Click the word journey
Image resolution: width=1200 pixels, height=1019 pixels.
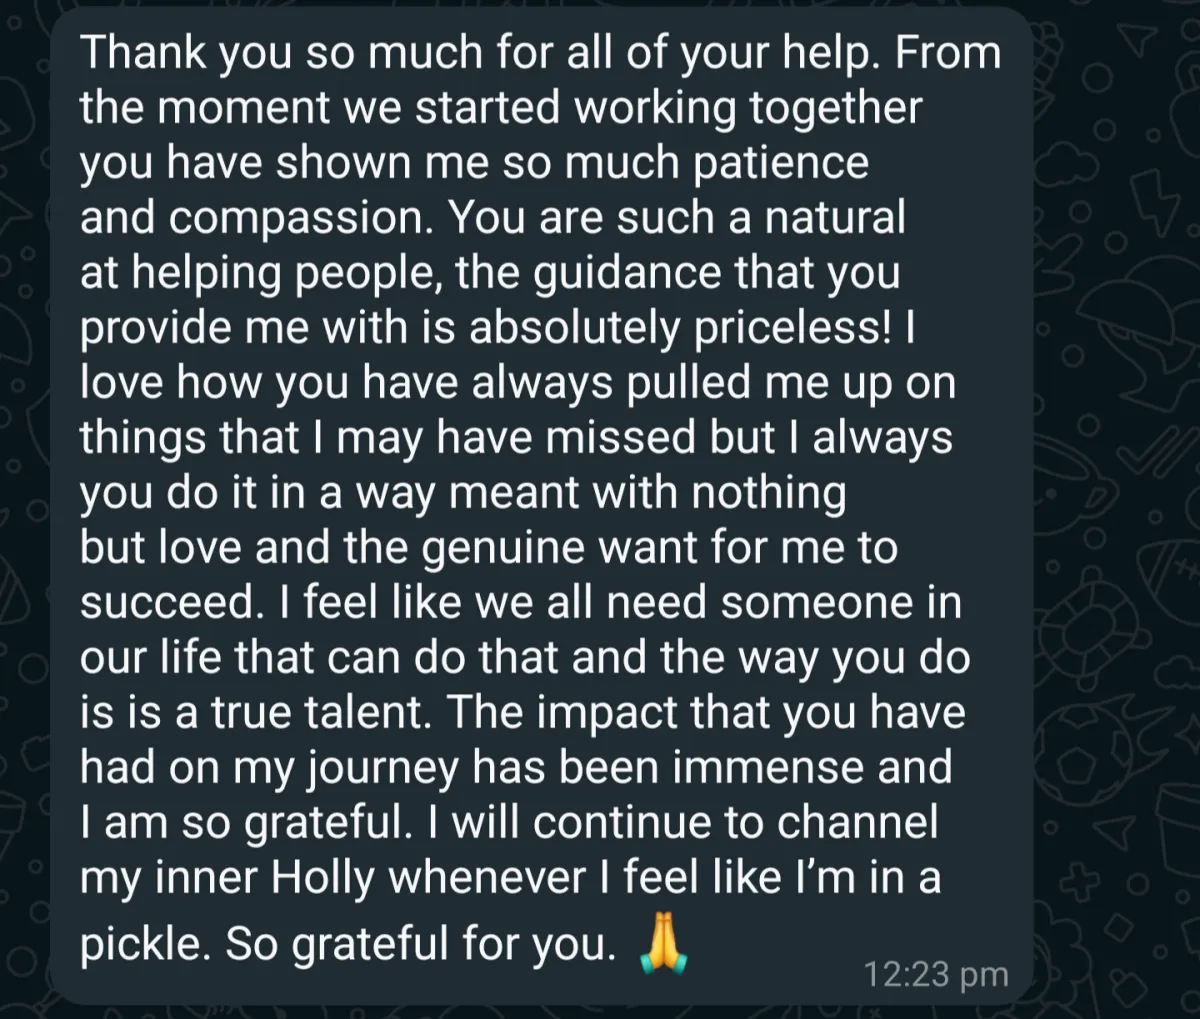tap(382, 770)
